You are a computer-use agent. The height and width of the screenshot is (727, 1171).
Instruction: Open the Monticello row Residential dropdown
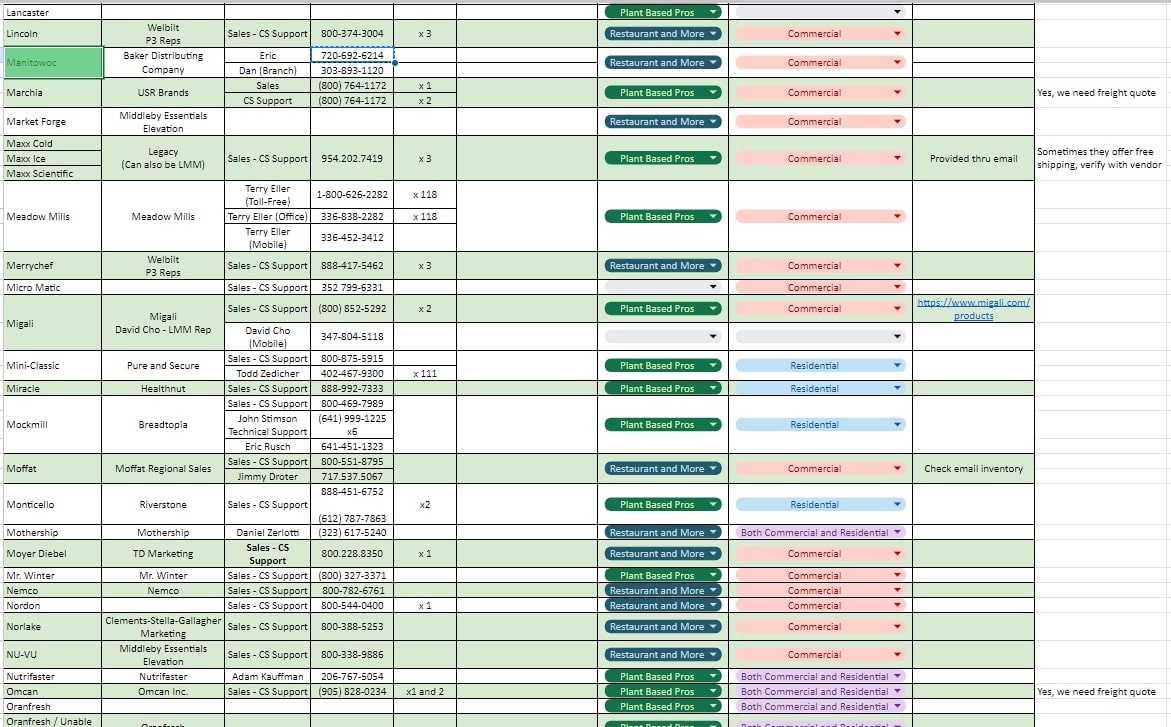tap(820, 504)
